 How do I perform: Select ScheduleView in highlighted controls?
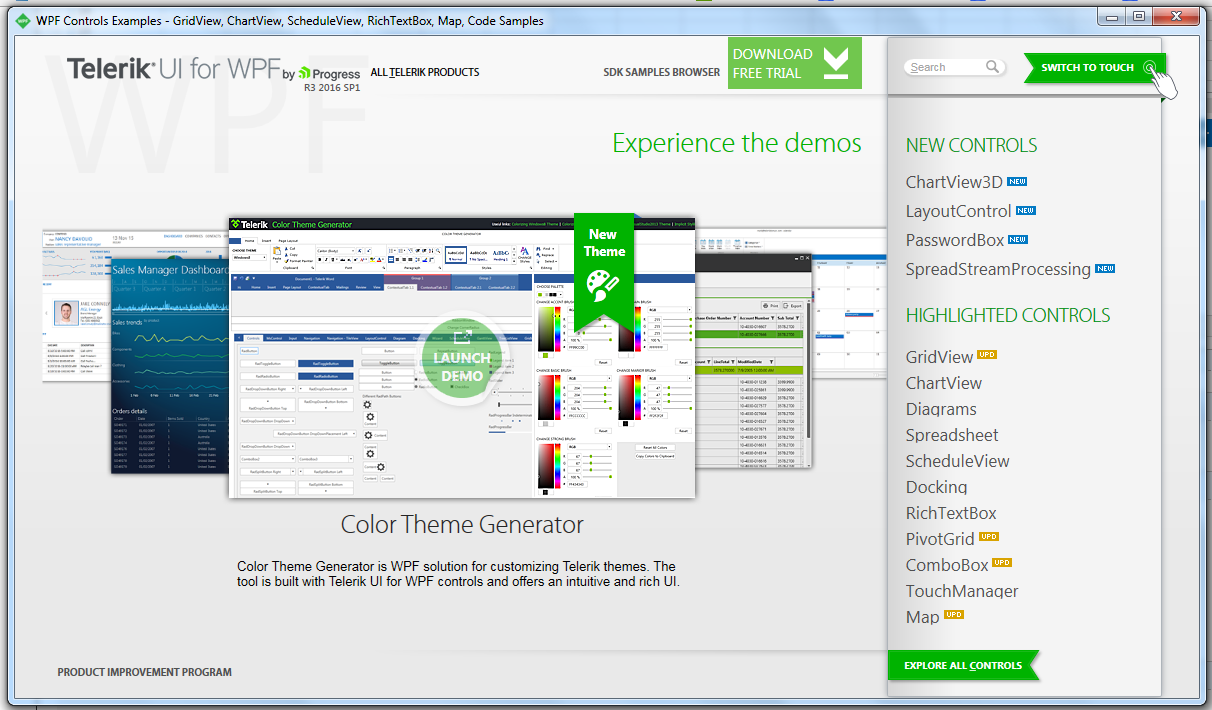[958, 461]
